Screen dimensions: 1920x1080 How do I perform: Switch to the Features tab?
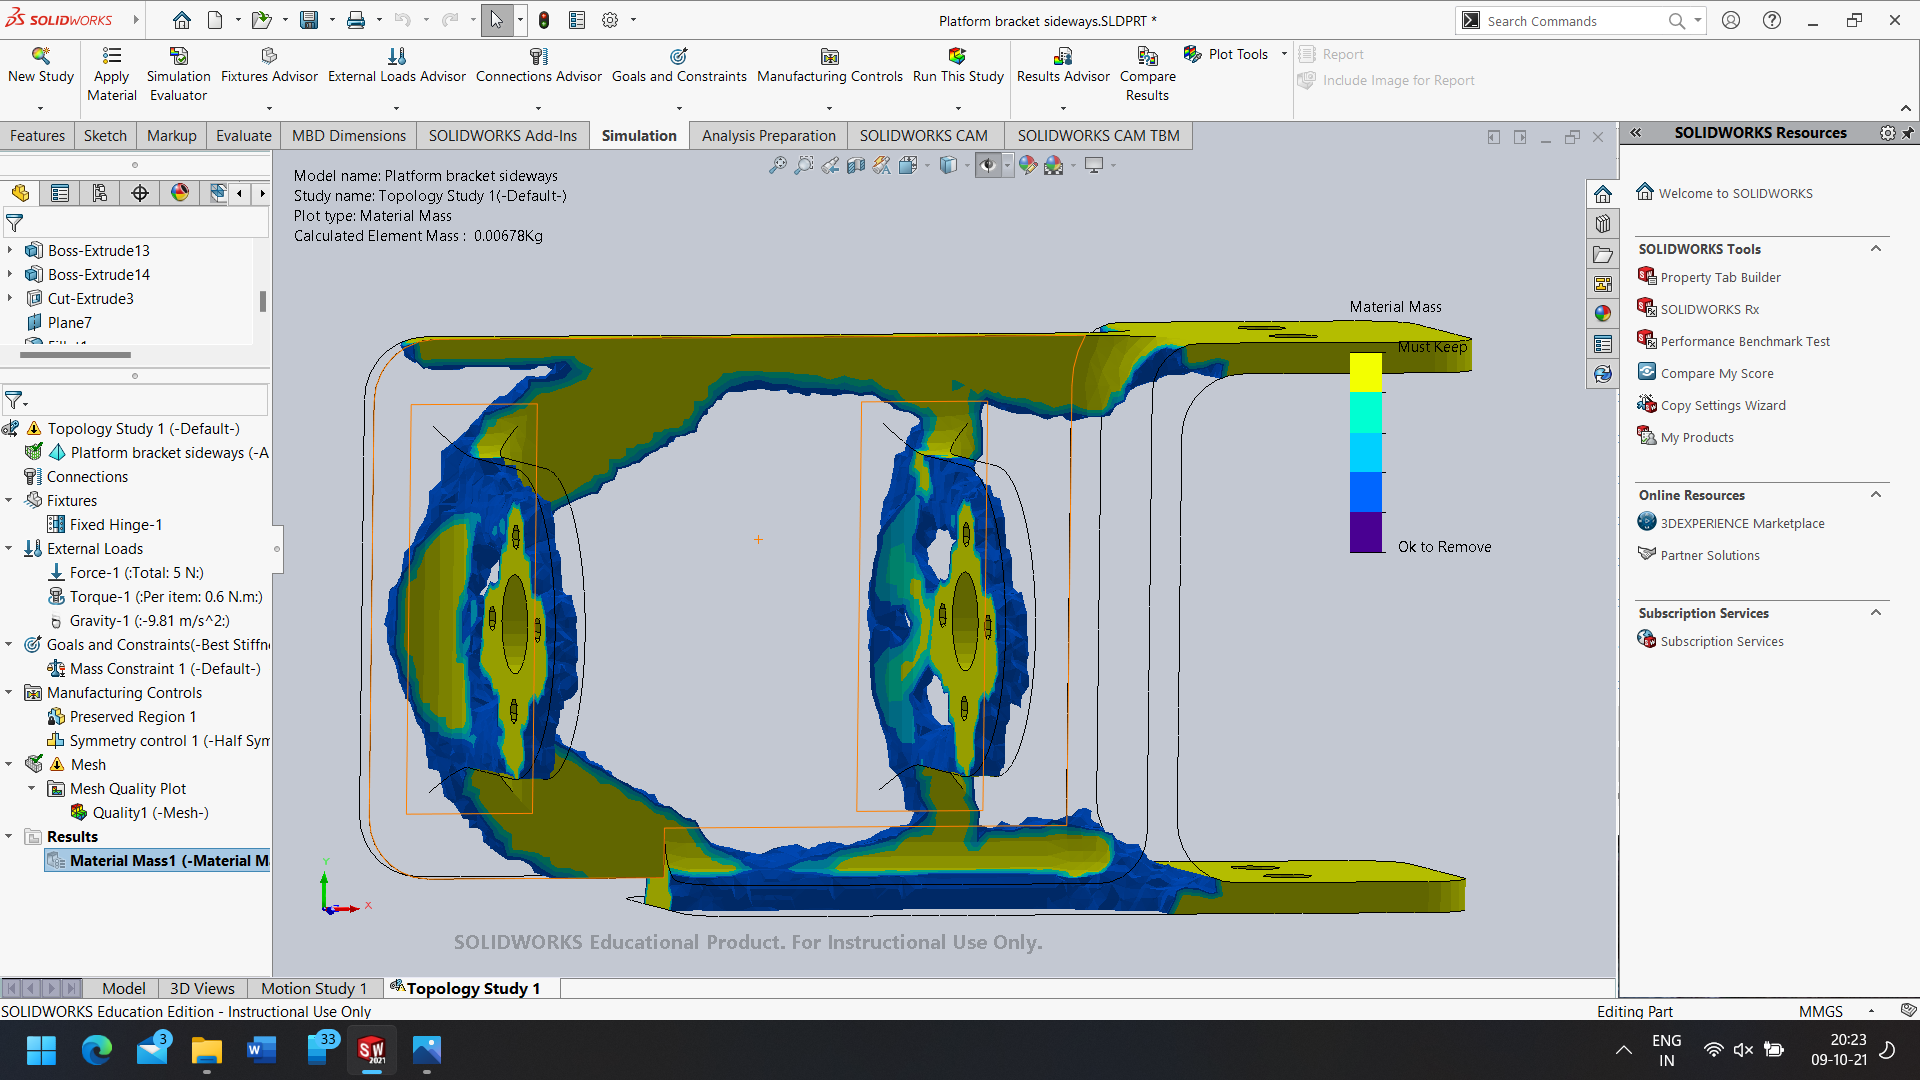point(37,136)
